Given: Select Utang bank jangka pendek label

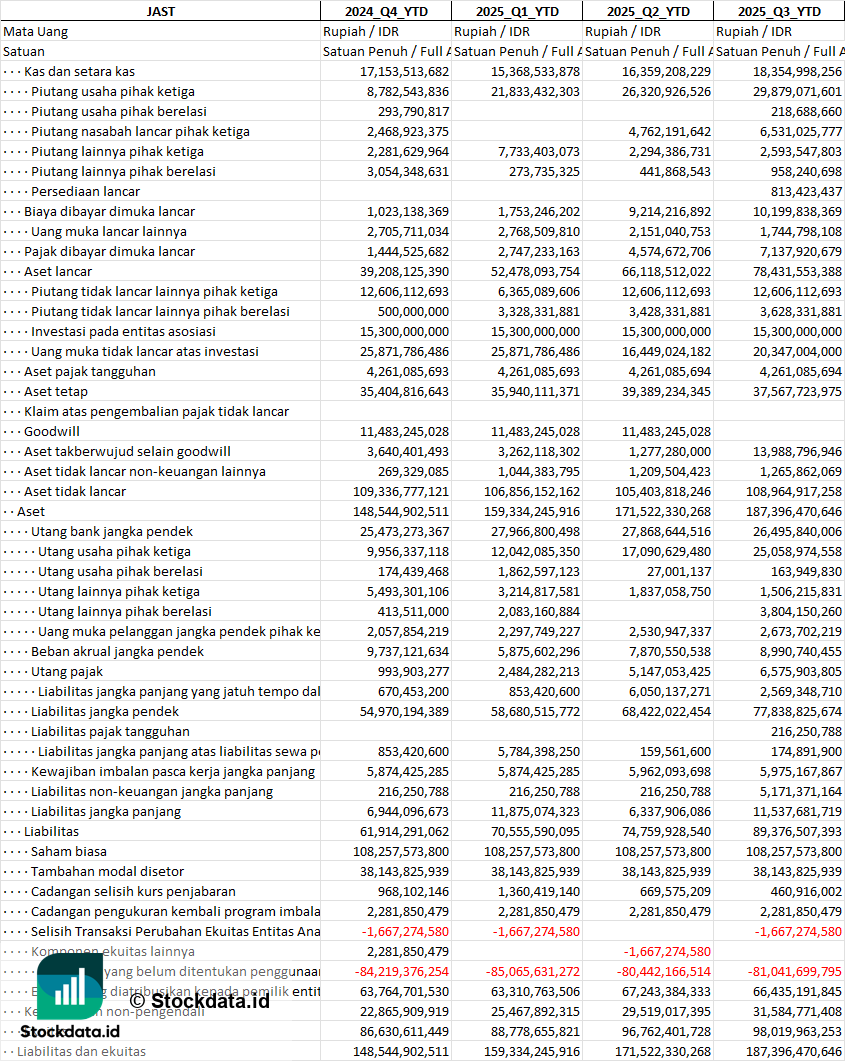Looking at the screenshot, I should tap(112, 532).
